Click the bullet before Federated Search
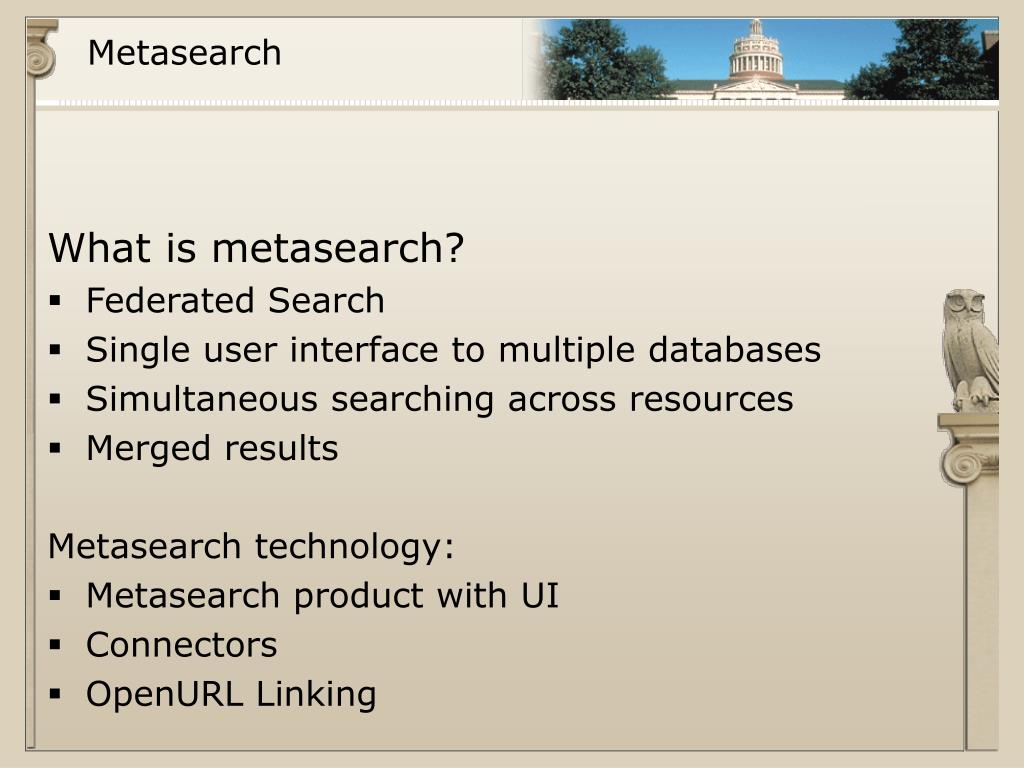The image size is (1024, 768). 55,301
